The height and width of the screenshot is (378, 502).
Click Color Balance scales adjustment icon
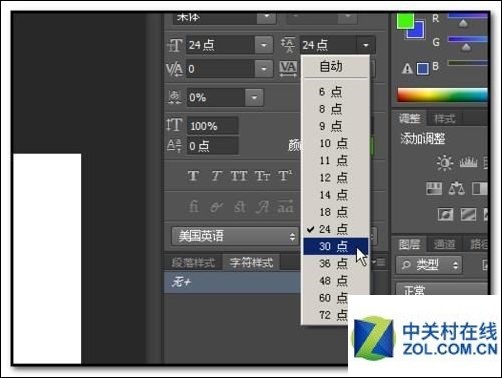point(456,189)
